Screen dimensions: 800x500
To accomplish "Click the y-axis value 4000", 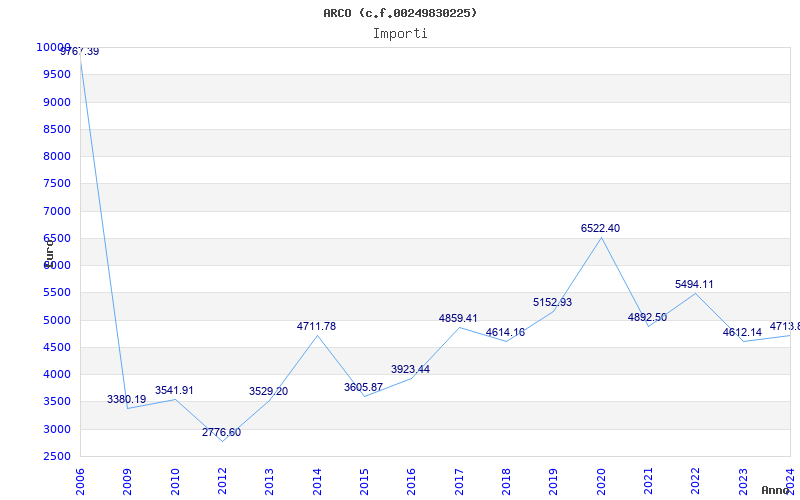I will point(57,374).
